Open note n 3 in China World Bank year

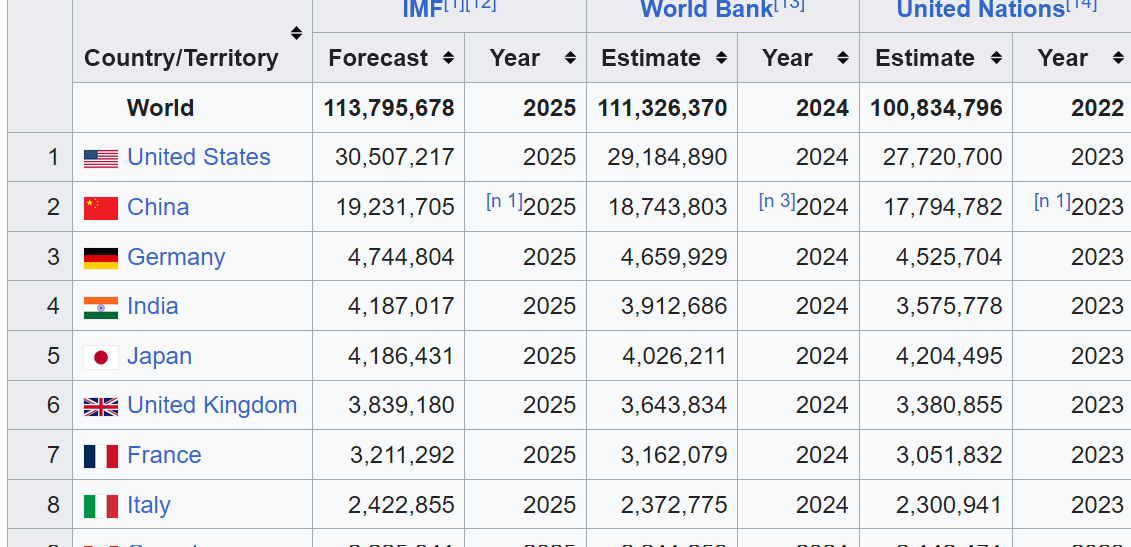(x=777, y=201)
